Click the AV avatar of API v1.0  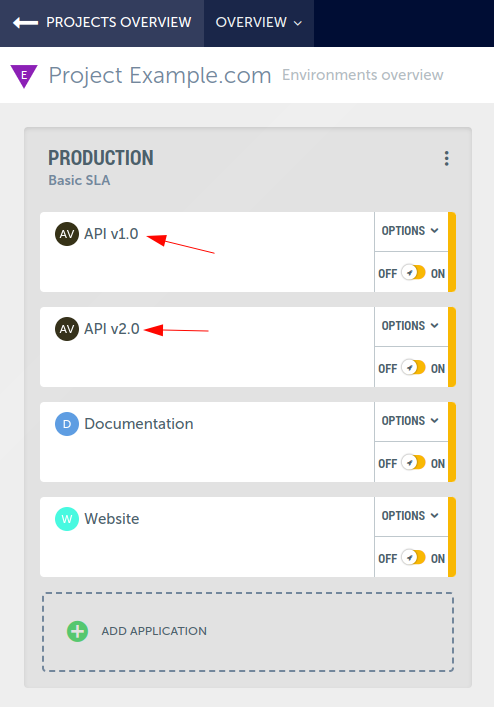(x=67, y=234)
